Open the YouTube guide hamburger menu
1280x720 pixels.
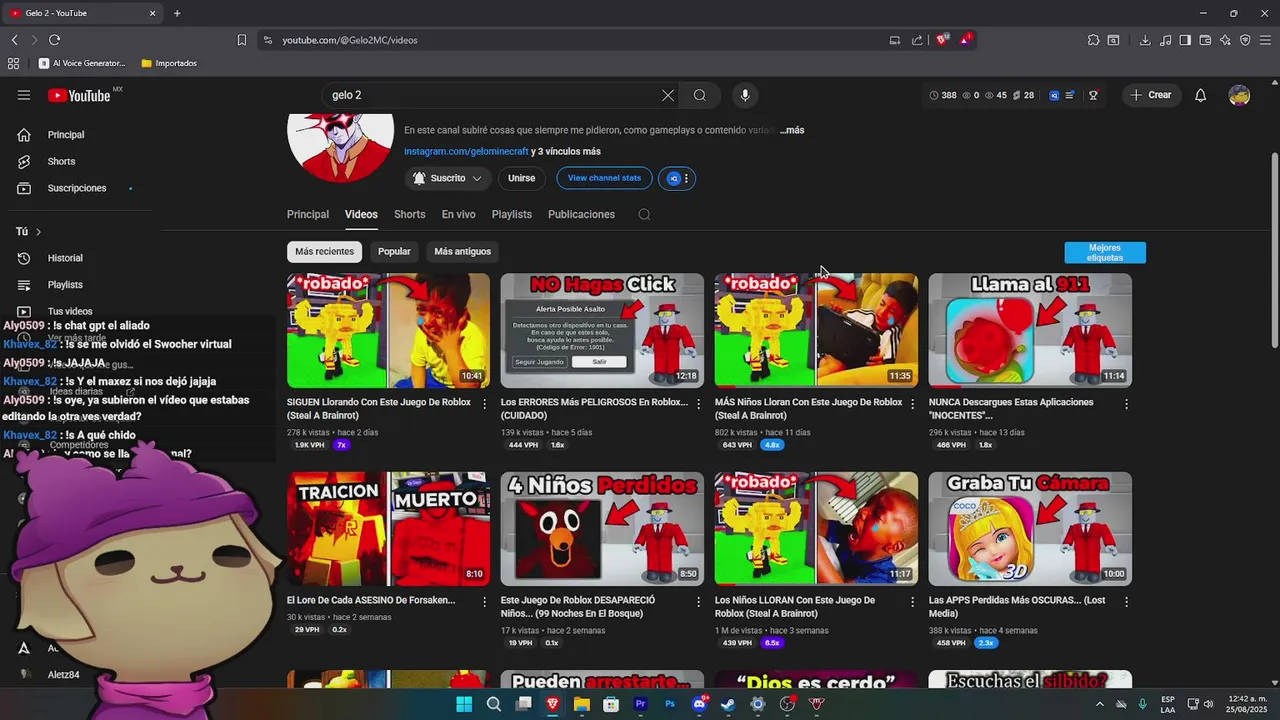[23, 95]
